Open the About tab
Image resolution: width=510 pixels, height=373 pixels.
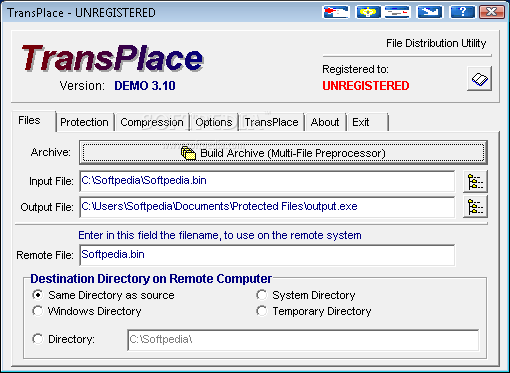coord(325,122)
